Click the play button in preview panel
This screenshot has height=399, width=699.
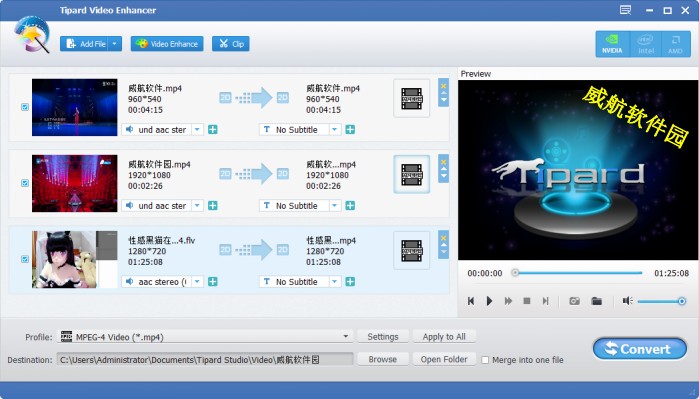coord(489,301)
